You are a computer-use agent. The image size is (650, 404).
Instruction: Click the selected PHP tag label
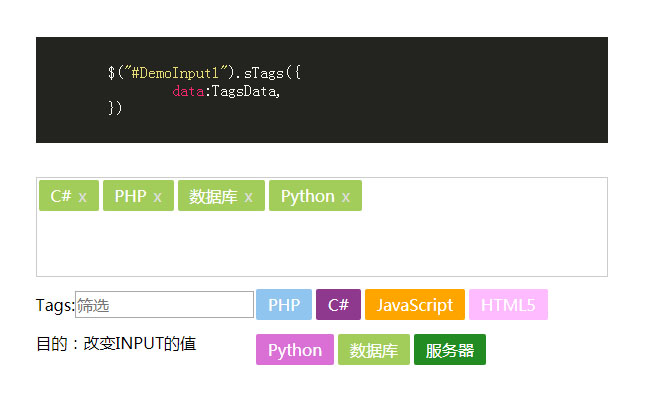pyautogui.click(x=130, y=197)
